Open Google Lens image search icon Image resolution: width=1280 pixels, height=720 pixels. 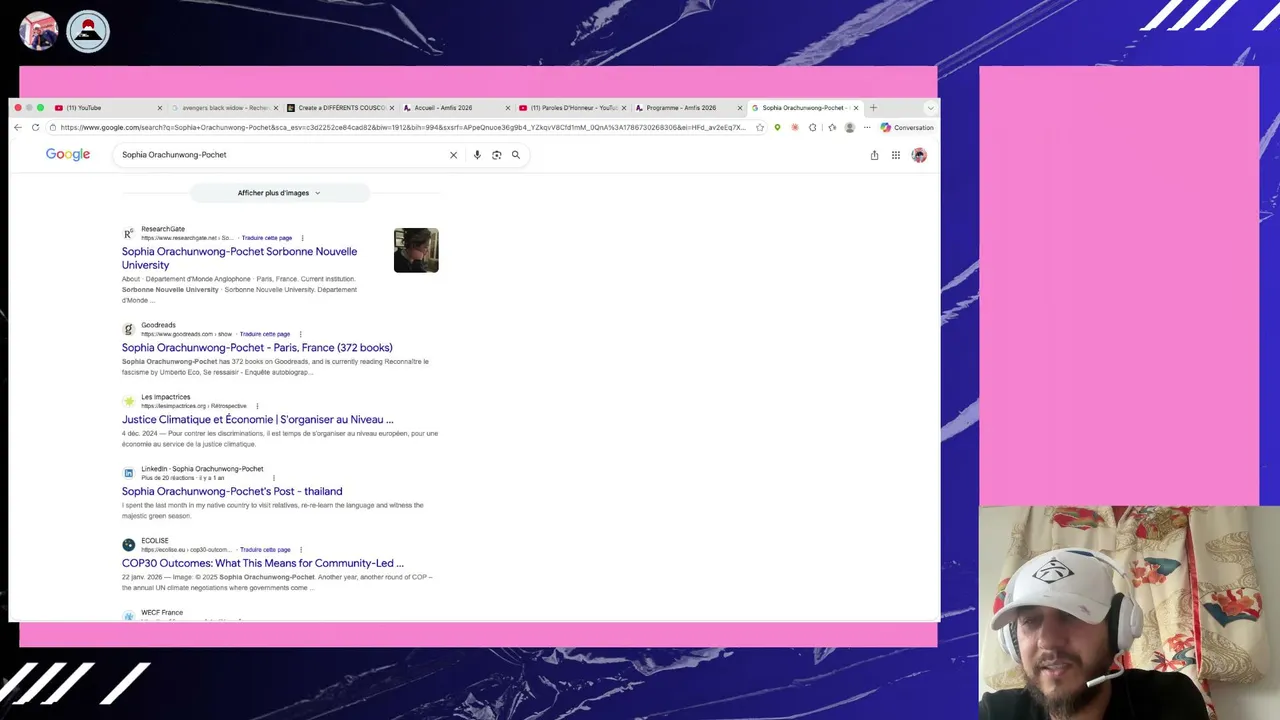point(496,155)
